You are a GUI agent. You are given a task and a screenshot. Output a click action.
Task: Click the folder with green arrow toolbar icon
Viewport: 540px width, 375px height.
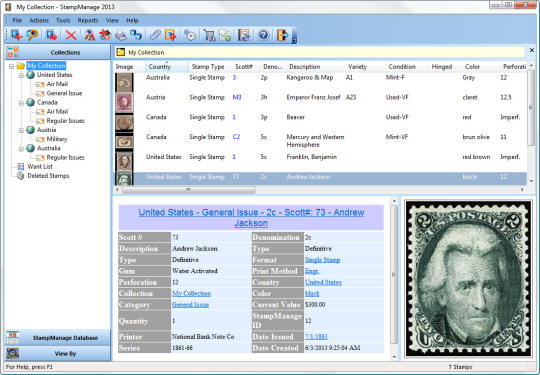(225, 35)
